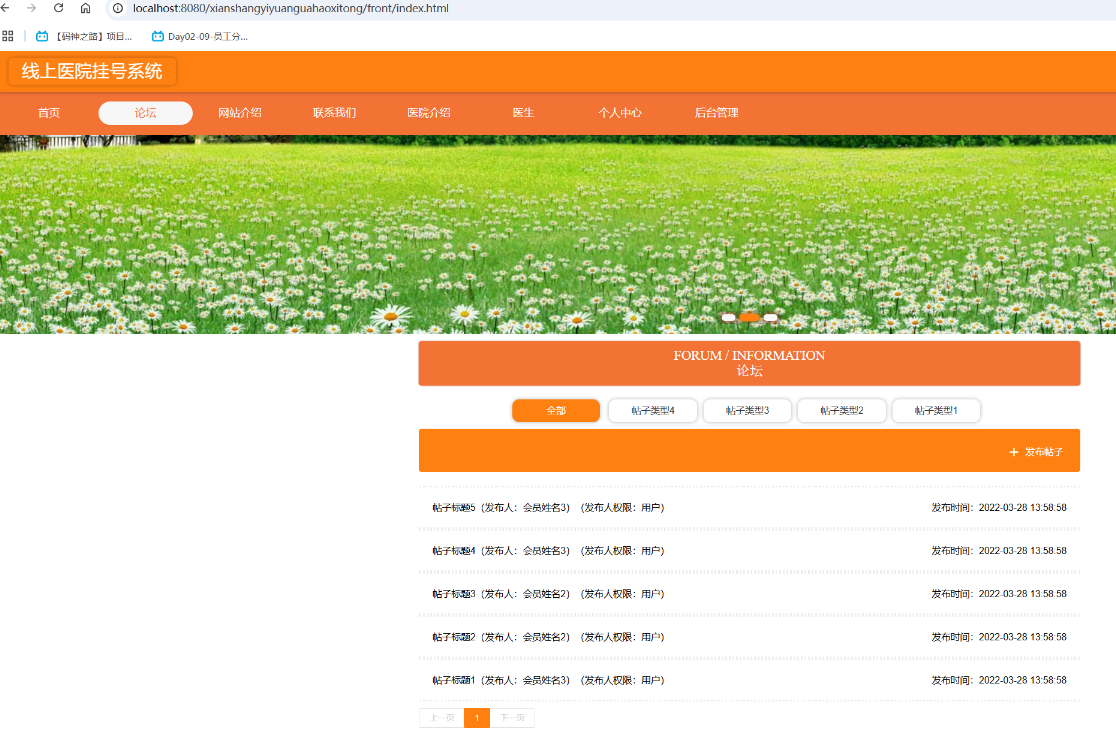
Task: Select the first carousel indicator dot
Action: (x=729, y=317)
